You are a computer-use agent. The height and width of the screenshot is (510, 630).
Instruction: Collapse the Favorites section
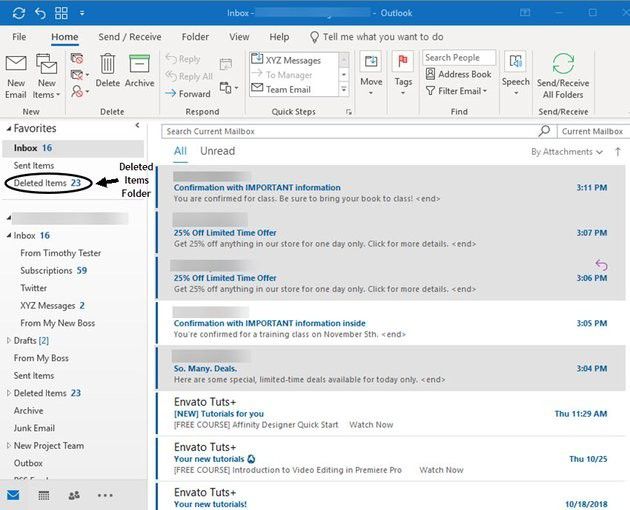[x=8, y=128]
